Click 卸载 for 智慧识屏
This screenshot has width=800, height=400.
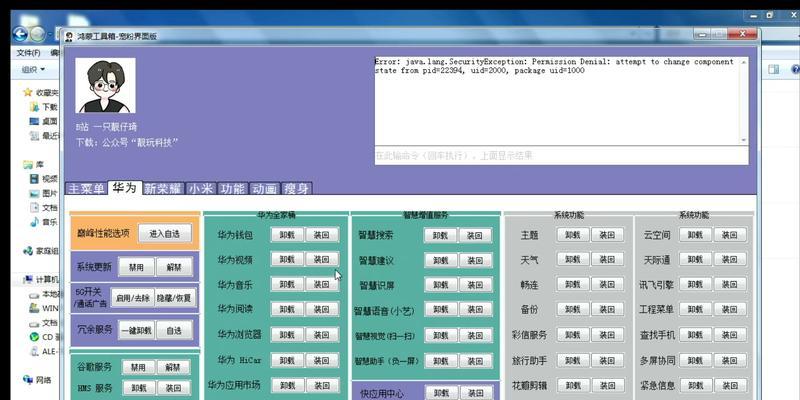[x=441, y=285]
